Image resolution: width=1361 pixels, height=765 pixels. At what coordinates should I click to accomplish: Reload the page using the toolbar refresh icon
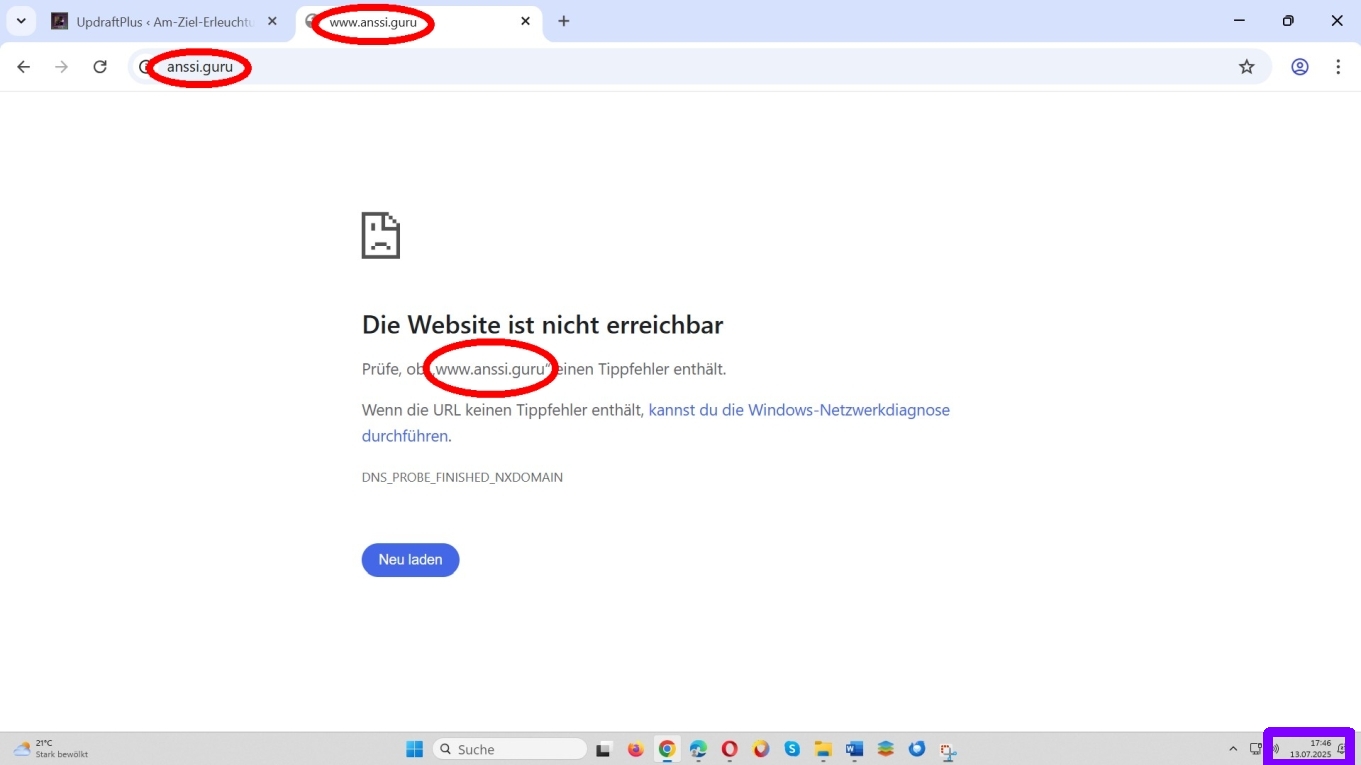tap(100, 67)
